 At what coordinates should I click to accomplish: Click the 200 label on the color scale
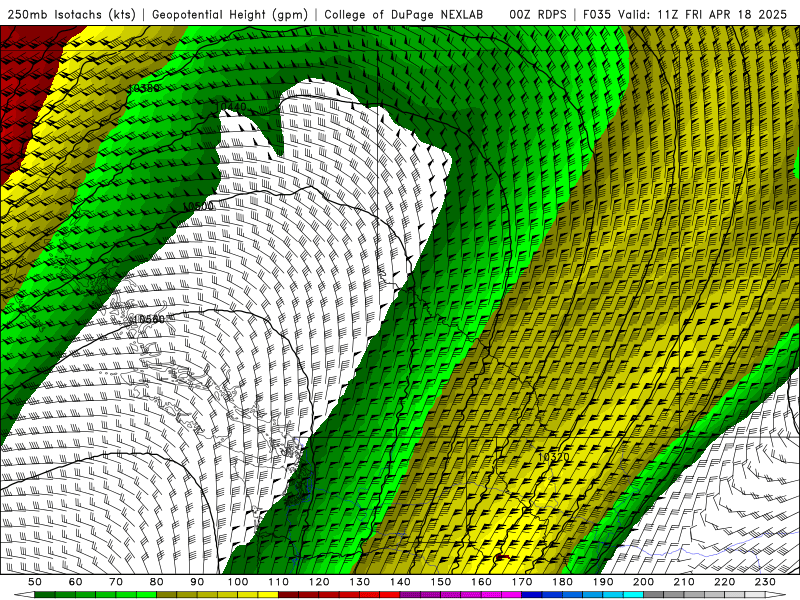point(643,582)
